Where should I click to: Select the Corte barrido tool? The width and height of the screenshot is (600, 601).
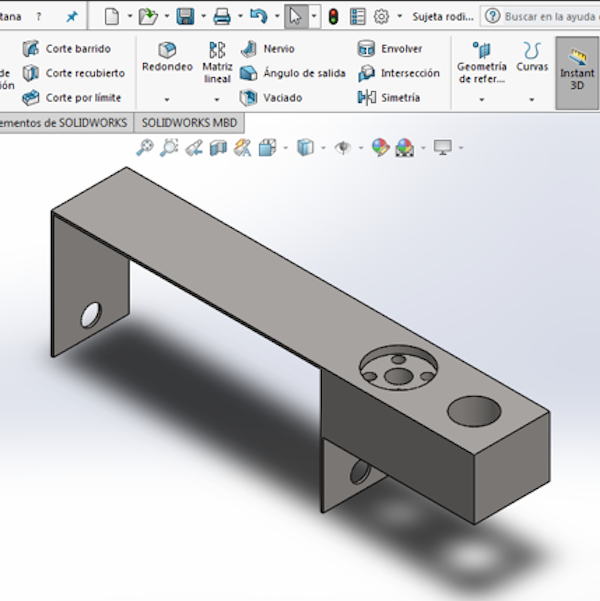coord(66,49)
